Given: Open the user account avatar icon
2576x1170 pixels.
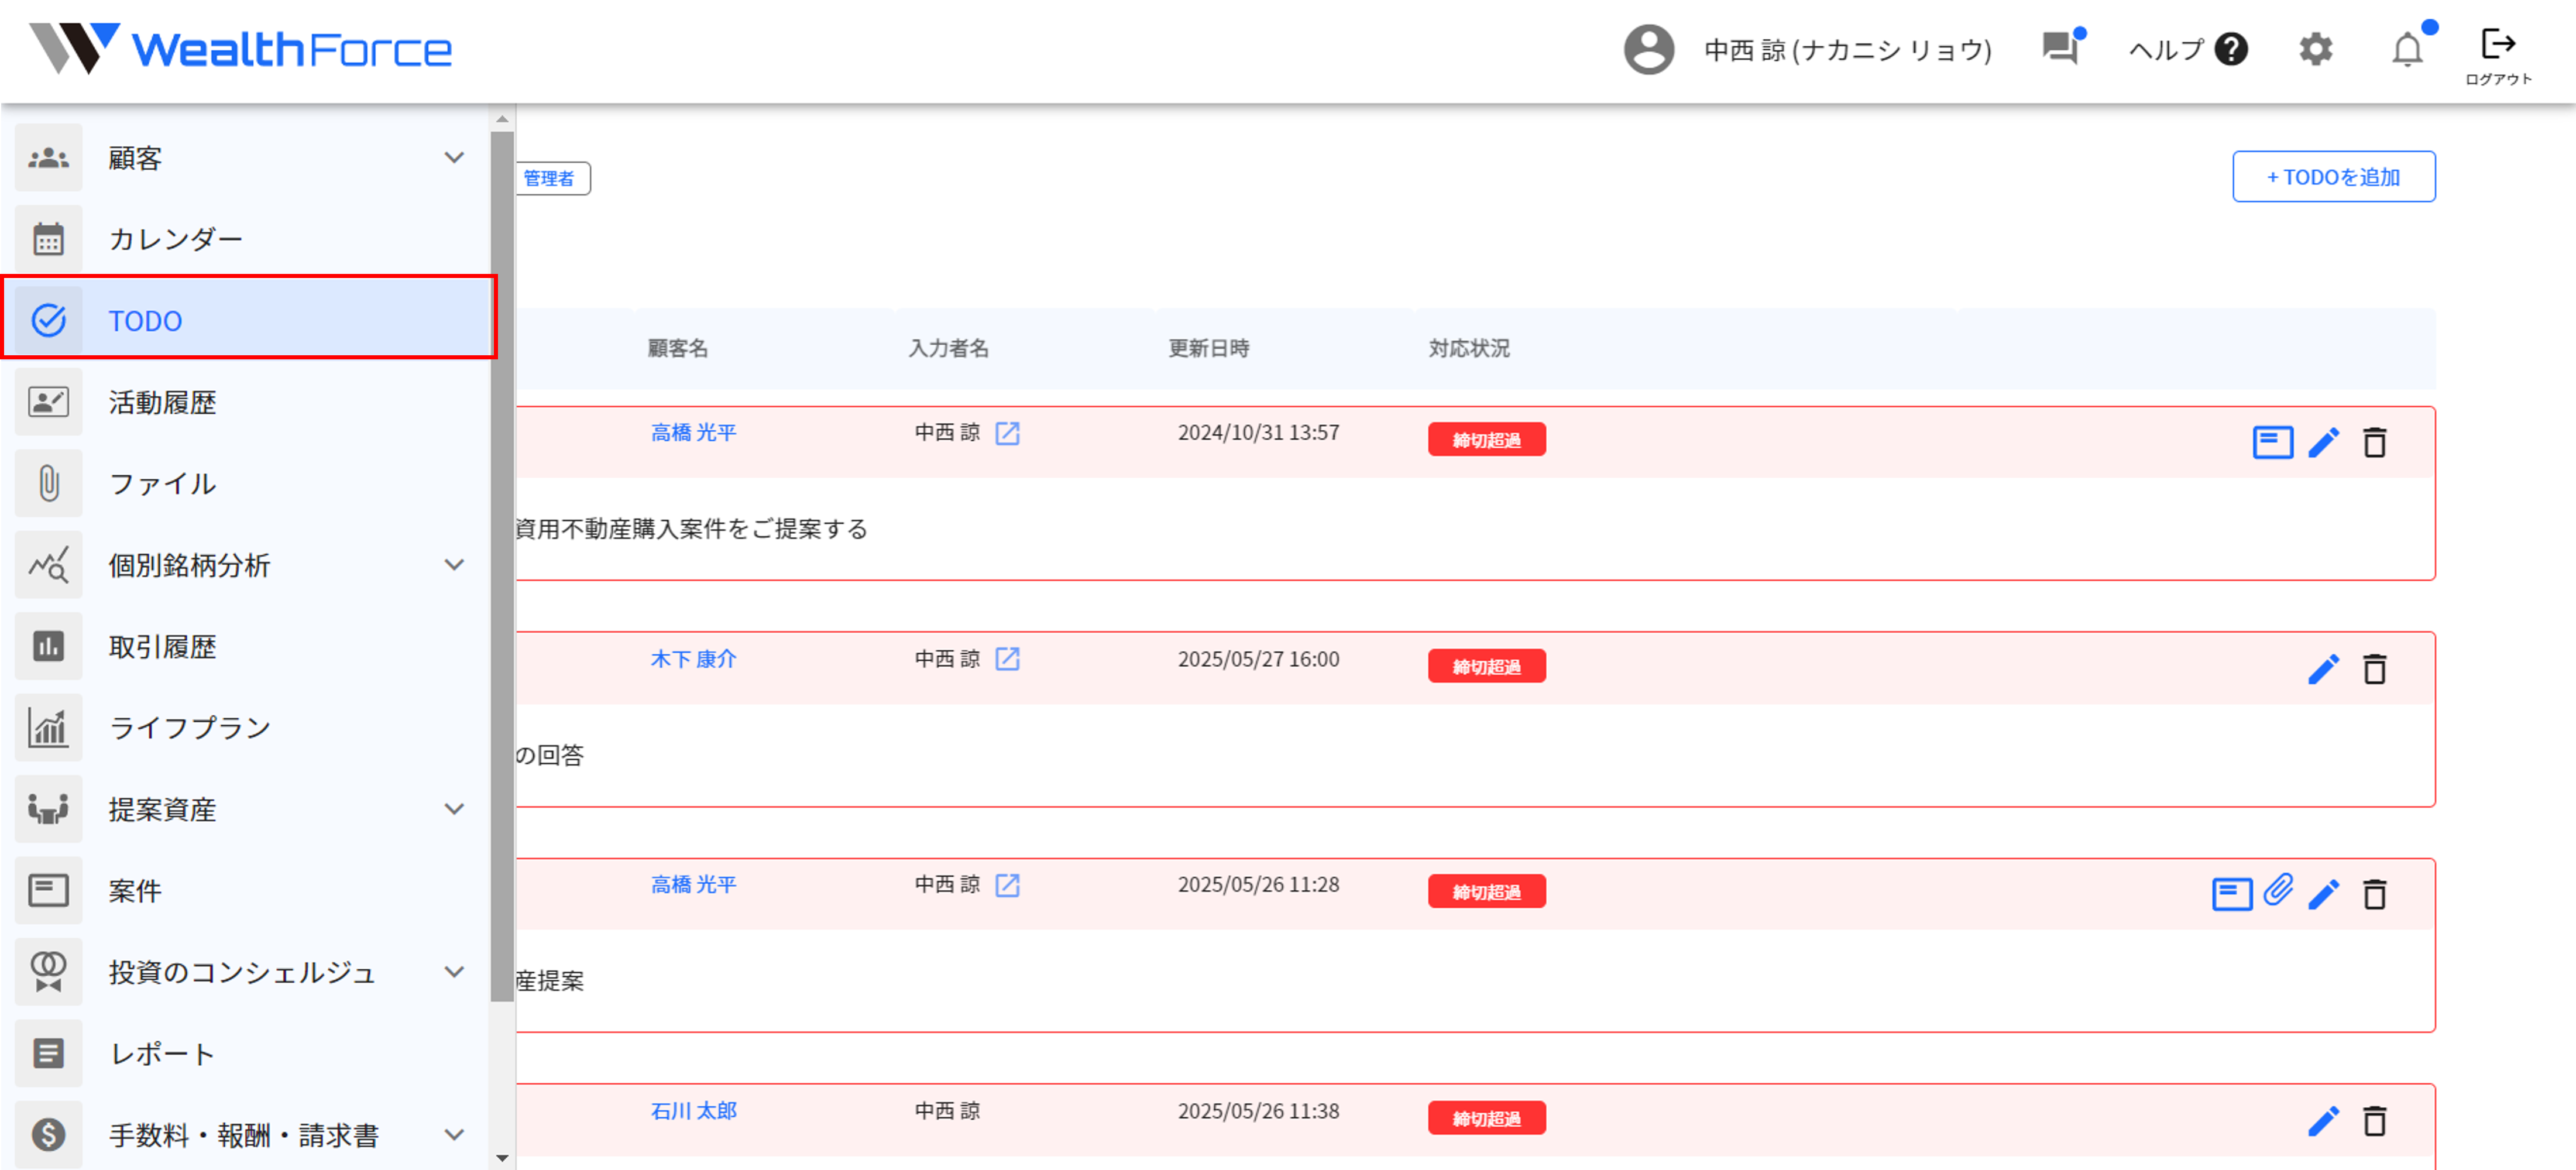Looking at the screenshot, I should click(1649, 49).
